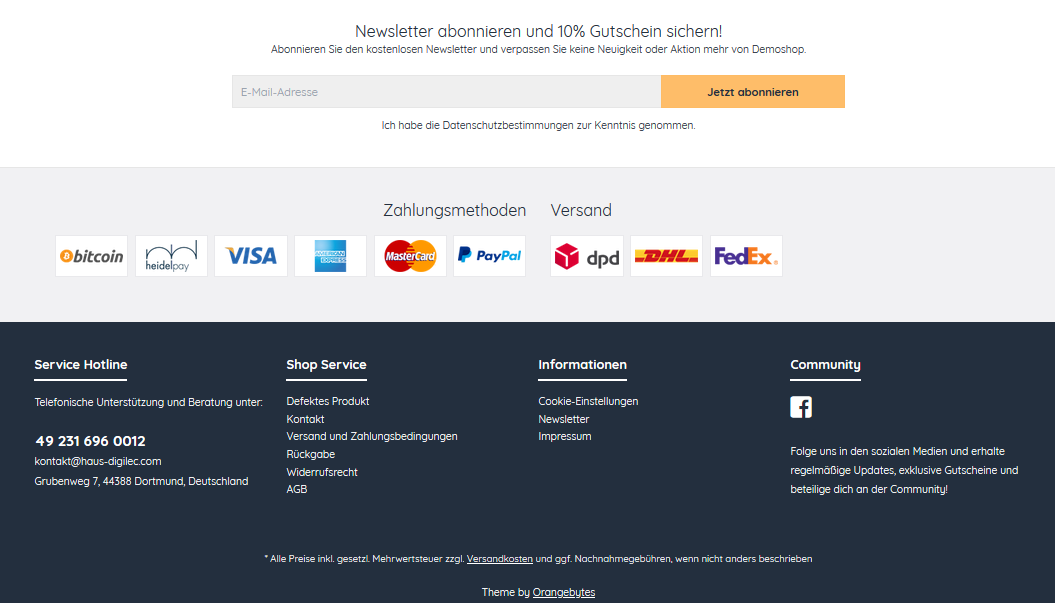
Task: Click the FedEx shipping logo
Action: coord(746,256)
